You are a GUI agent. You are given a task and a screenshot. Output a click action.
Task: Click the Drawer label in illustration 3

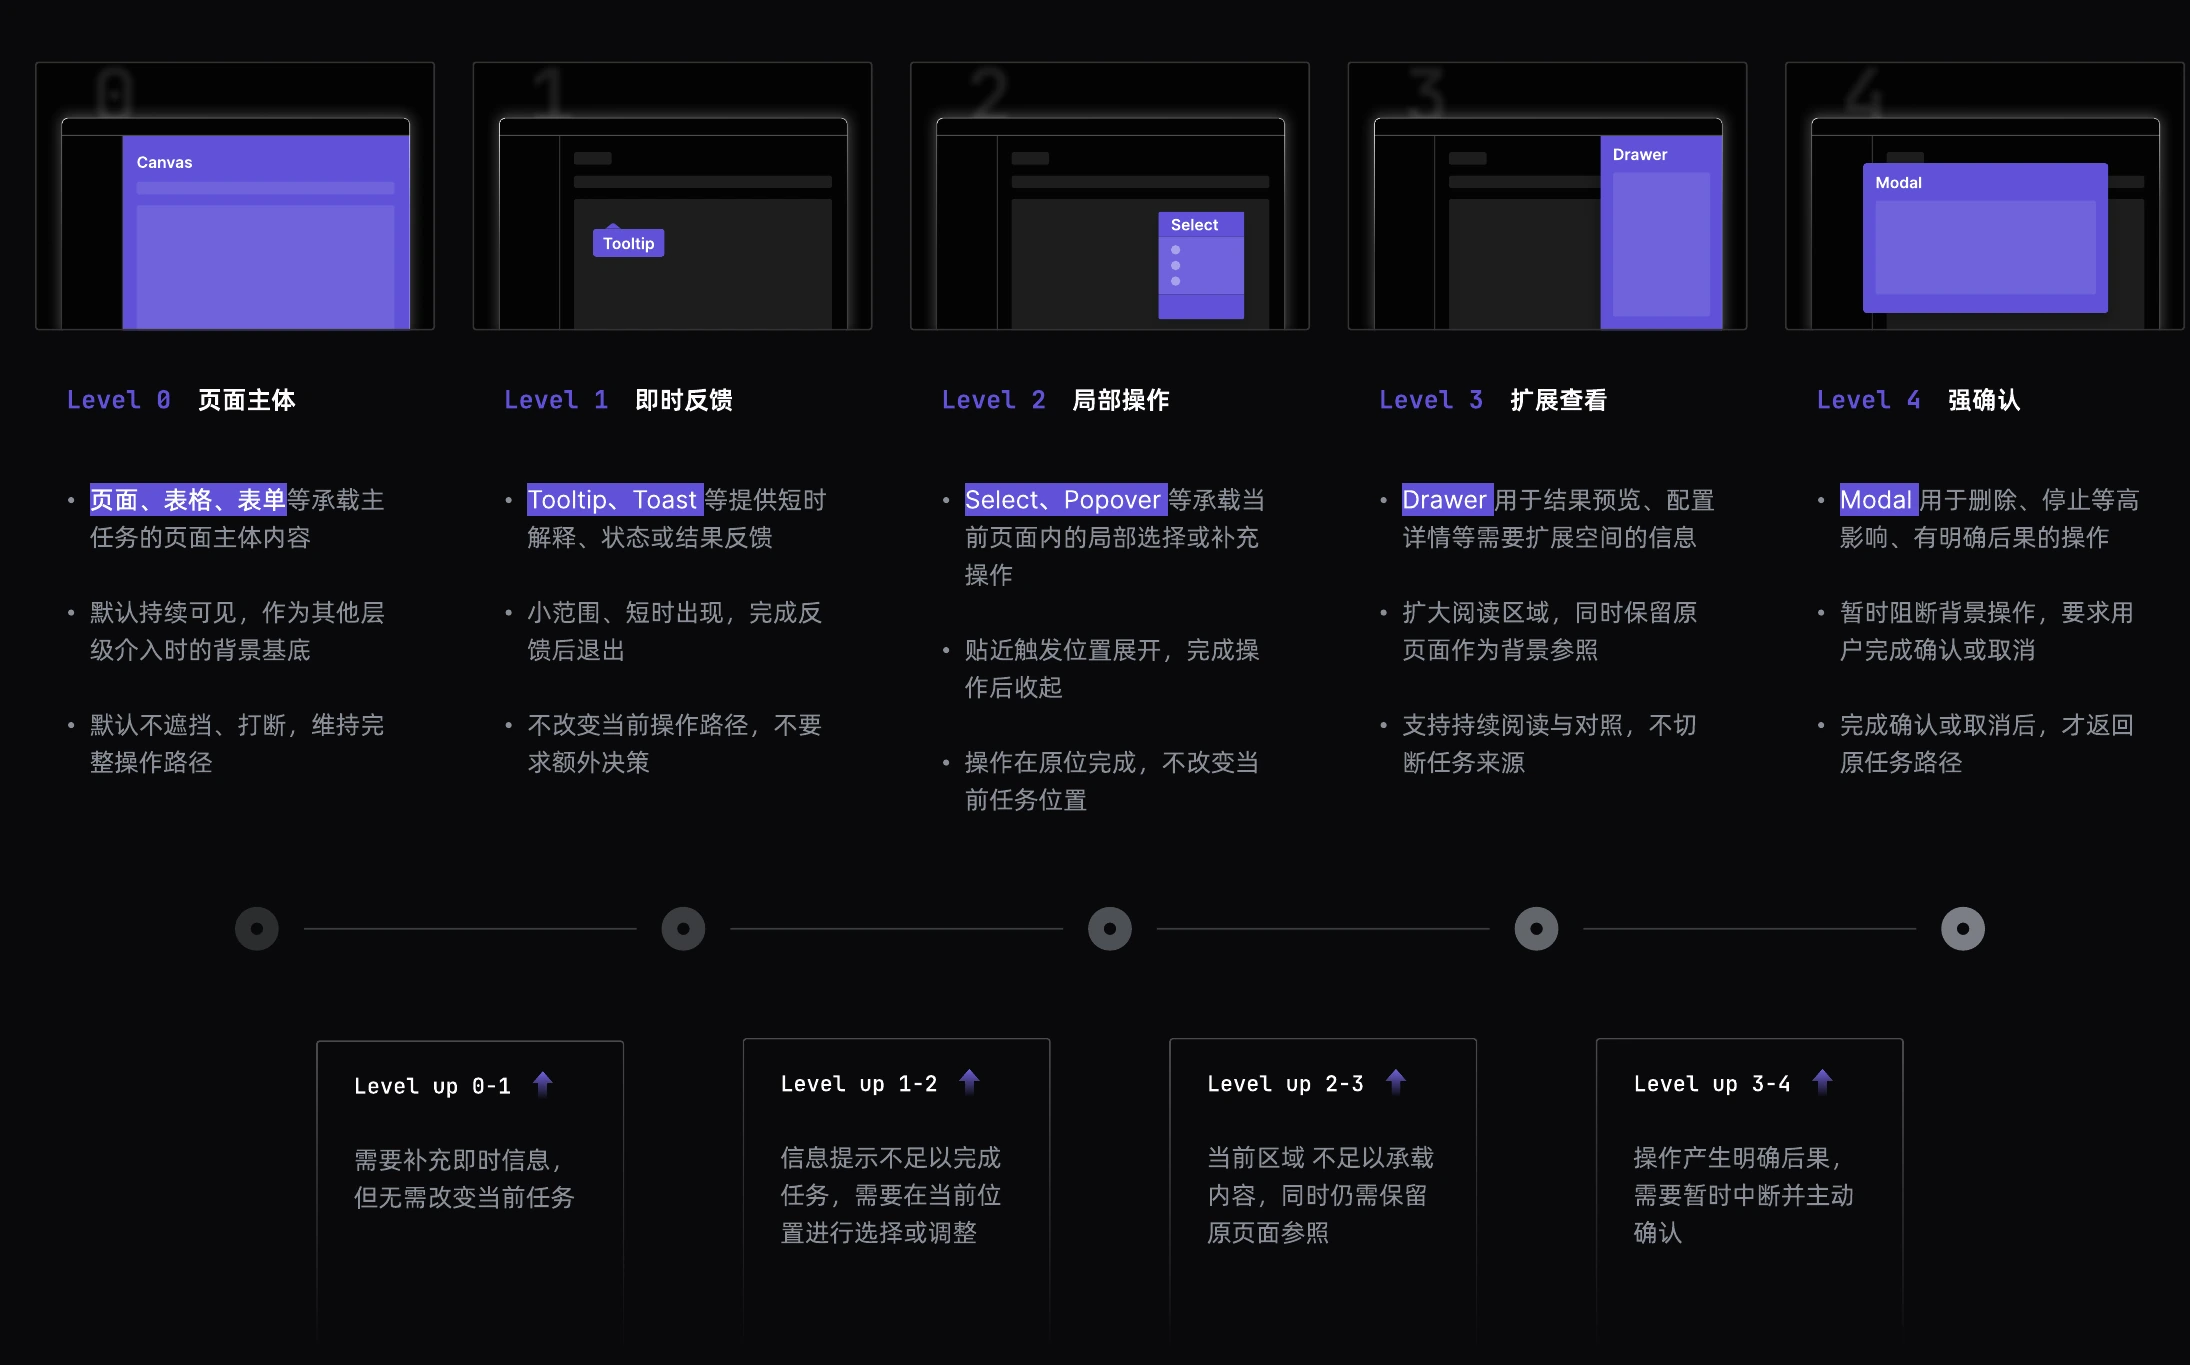click(x=1640, y=155)
